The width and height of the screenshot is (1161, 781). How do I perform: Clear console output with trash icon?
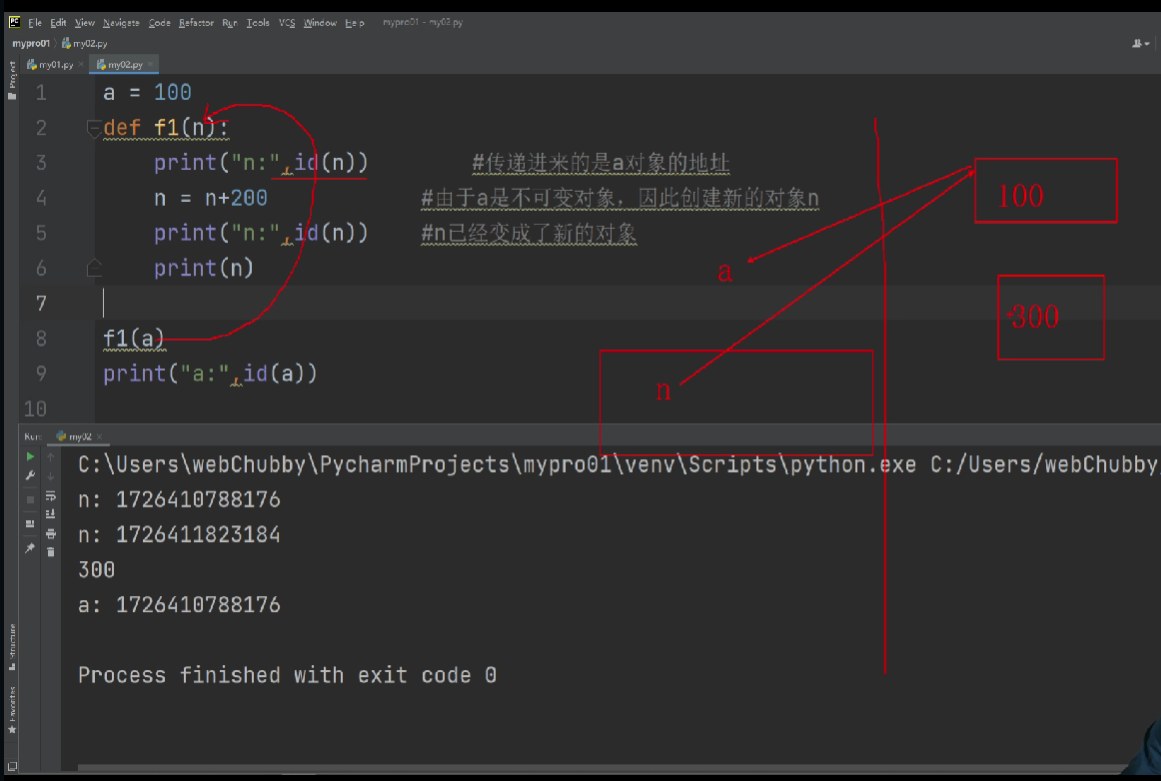click(x=50, y=552)
